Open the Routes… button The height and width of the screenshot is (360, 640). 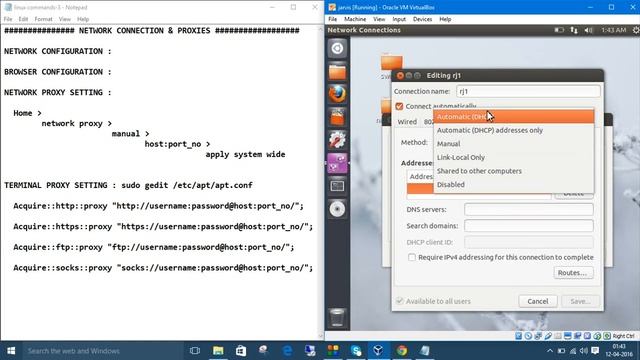(x=573, y=273)
